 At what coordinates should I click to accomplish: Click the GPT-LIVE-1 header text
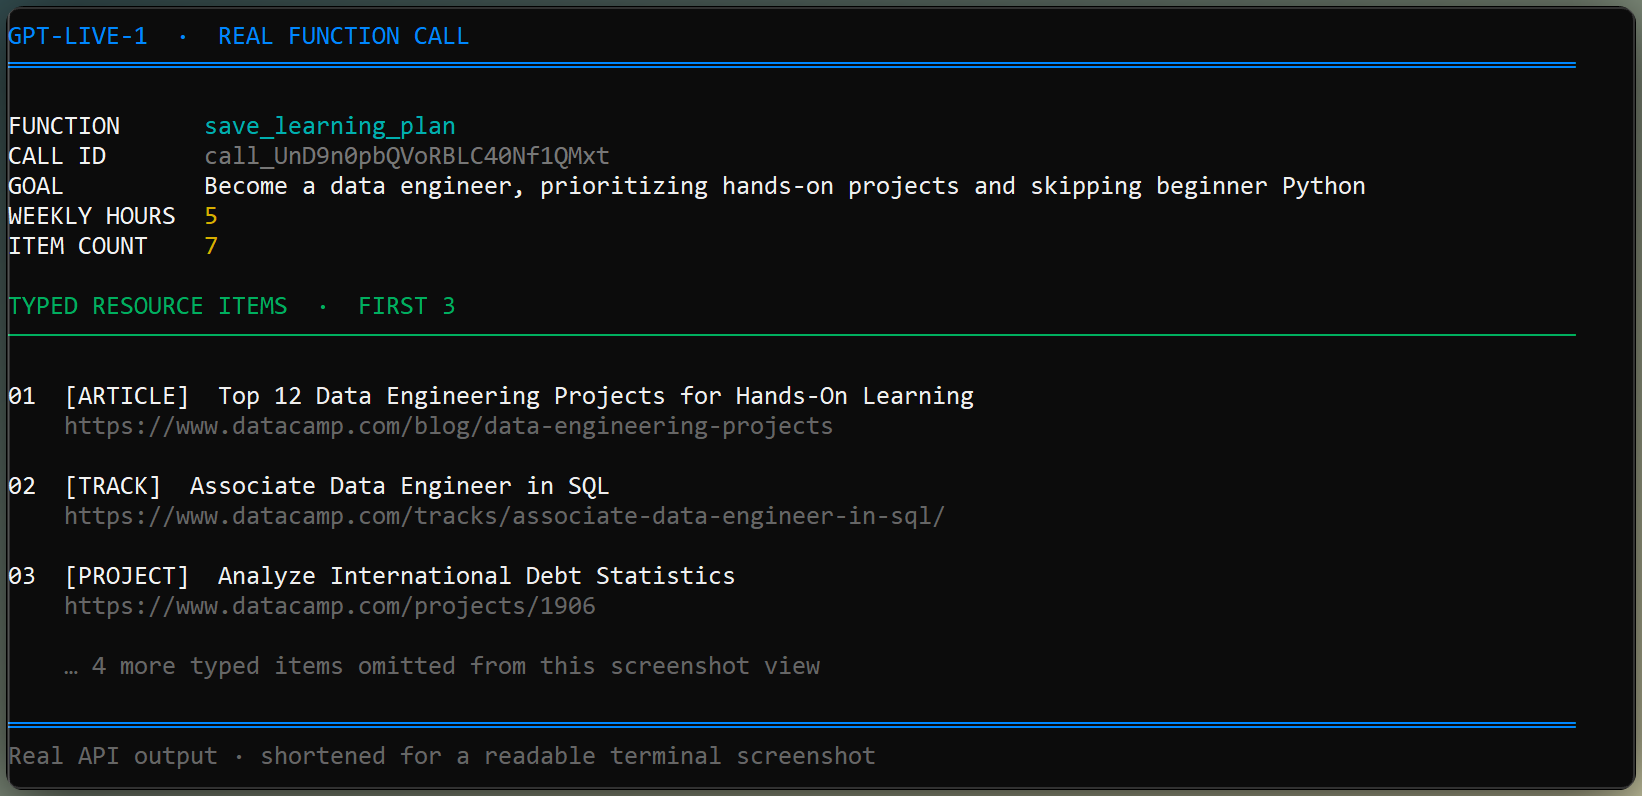tap(78, 37)
